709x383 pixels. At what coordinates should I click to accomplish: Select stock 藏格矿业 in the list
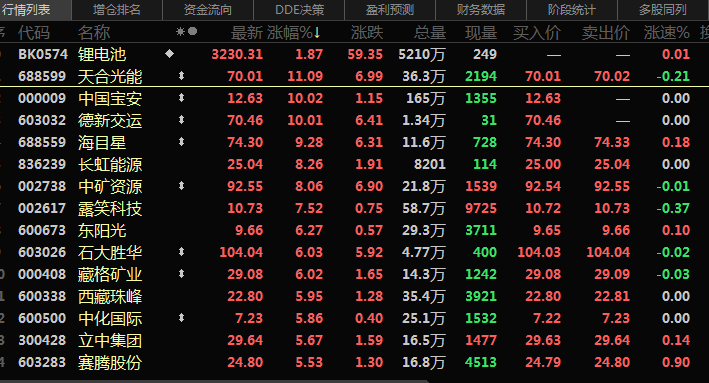pyautogui.click(x=110, y=274)
